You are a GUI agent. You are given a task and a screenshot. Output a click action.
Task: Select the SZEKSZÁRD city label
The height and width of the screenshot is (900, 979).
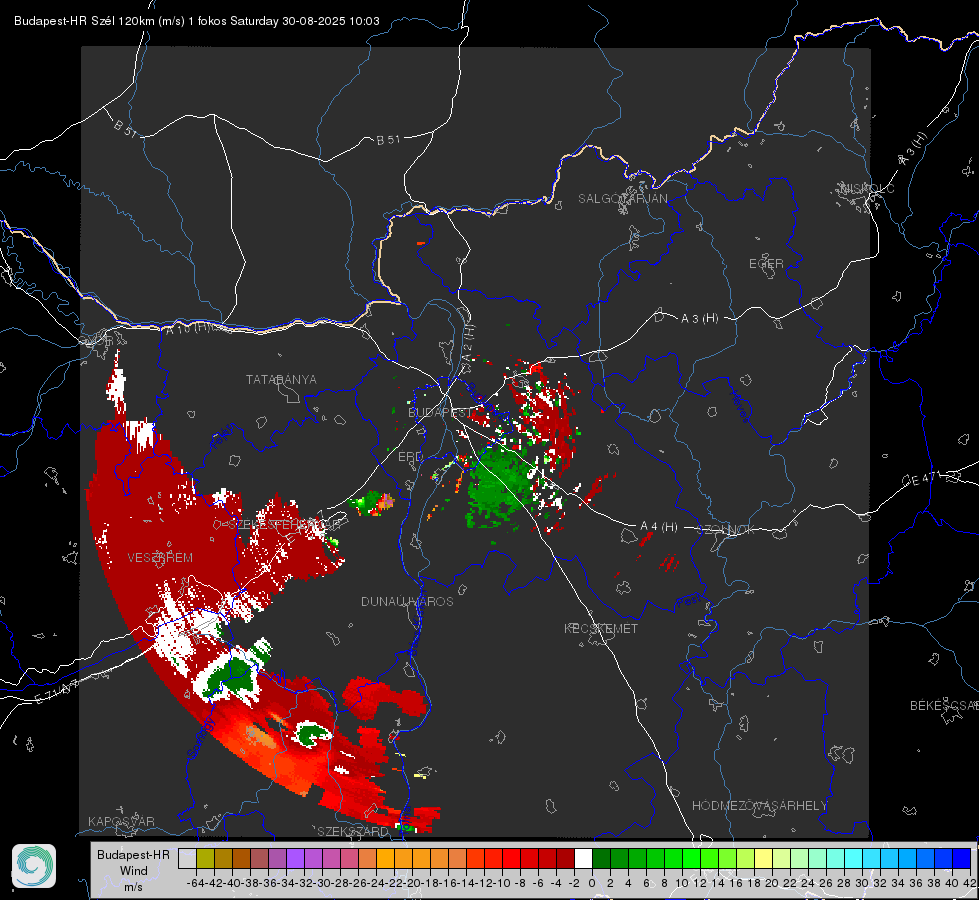tap(353, 831)
